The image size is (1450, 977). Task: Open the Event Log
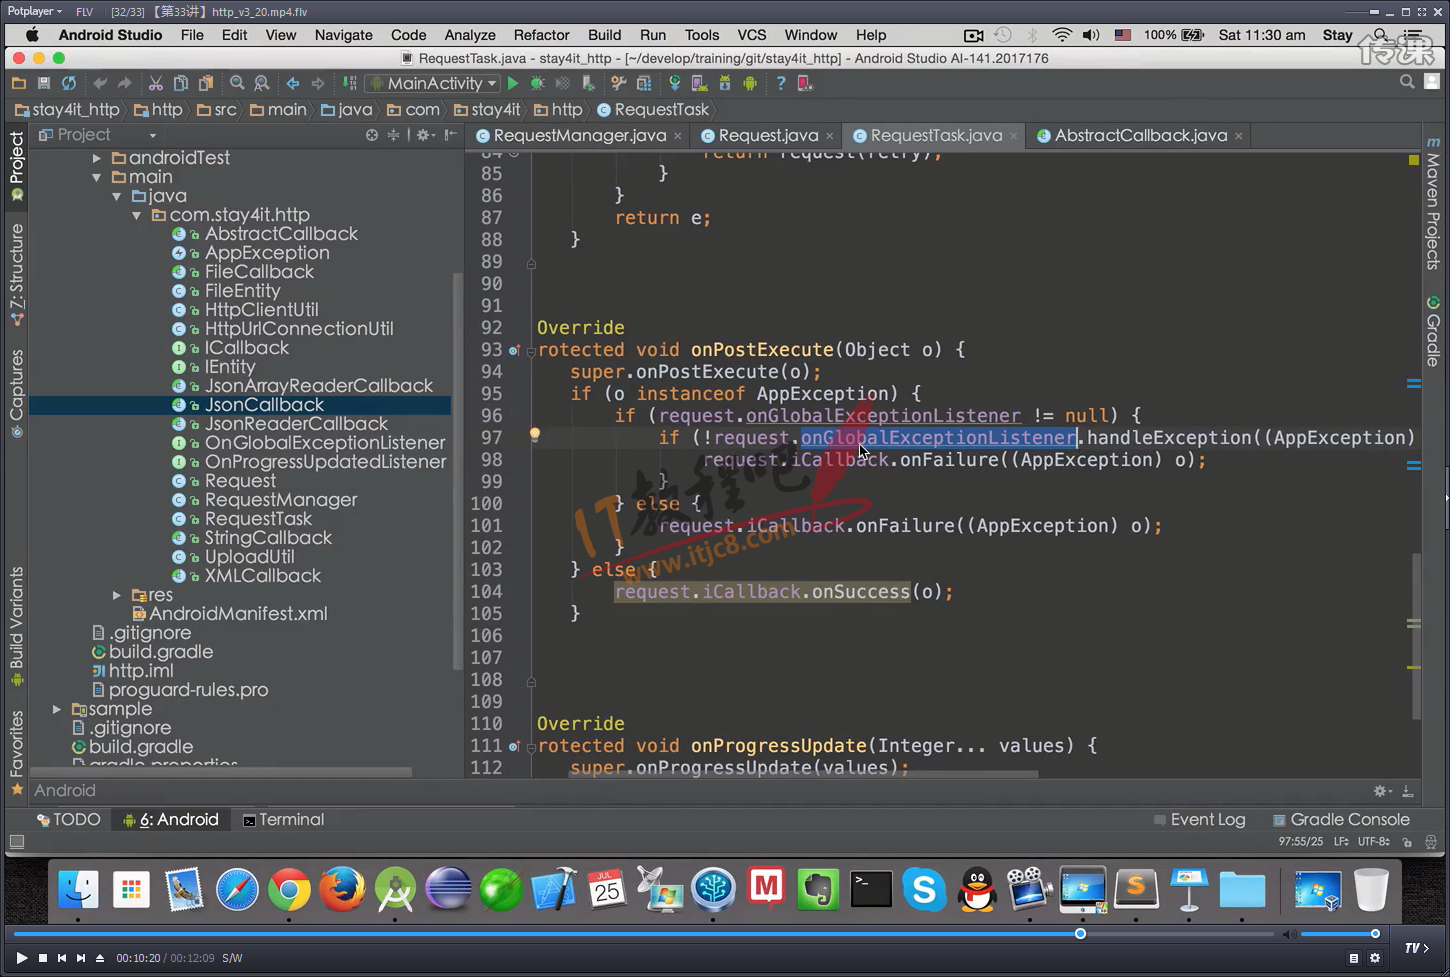[x=1199, y=820]
